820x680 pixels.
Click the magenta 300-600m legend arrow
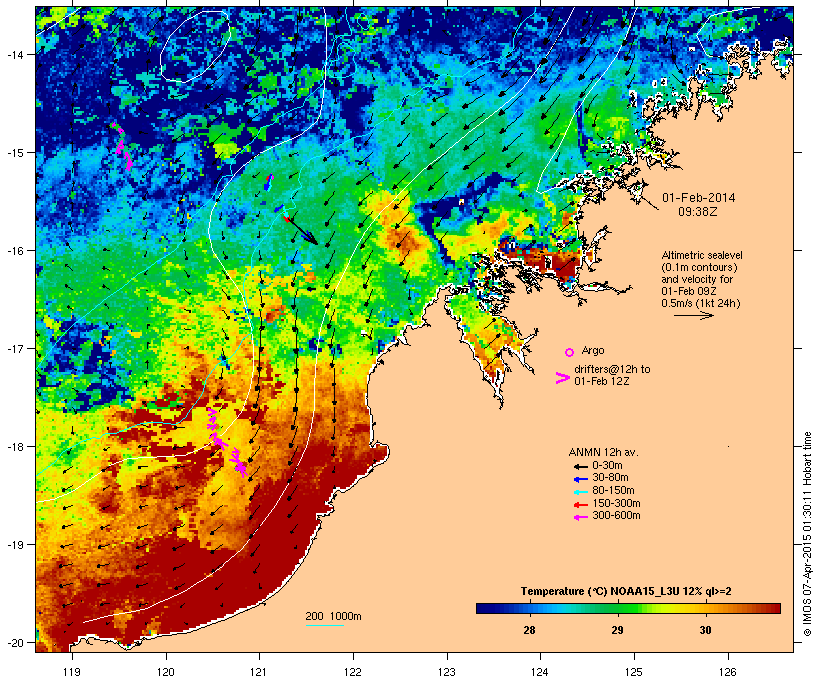pyautogui.click(x=580, y=517)
